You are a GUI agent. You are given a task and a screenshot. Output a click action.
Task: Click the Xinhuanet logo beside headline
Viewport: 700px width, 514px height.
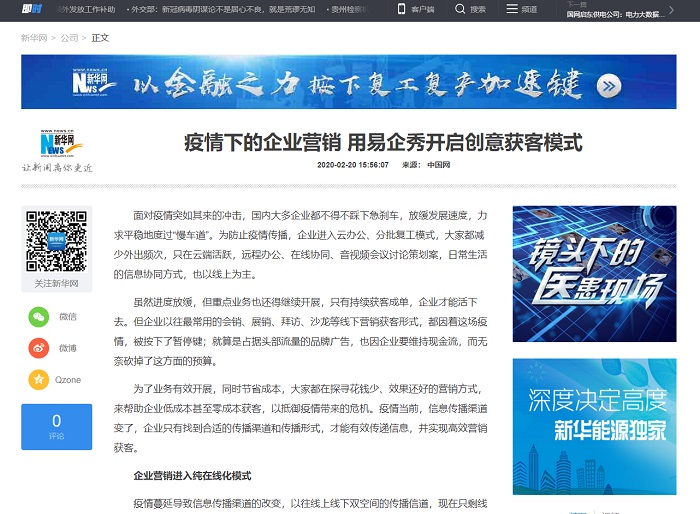pyautogui.click(x=61, y=145)
